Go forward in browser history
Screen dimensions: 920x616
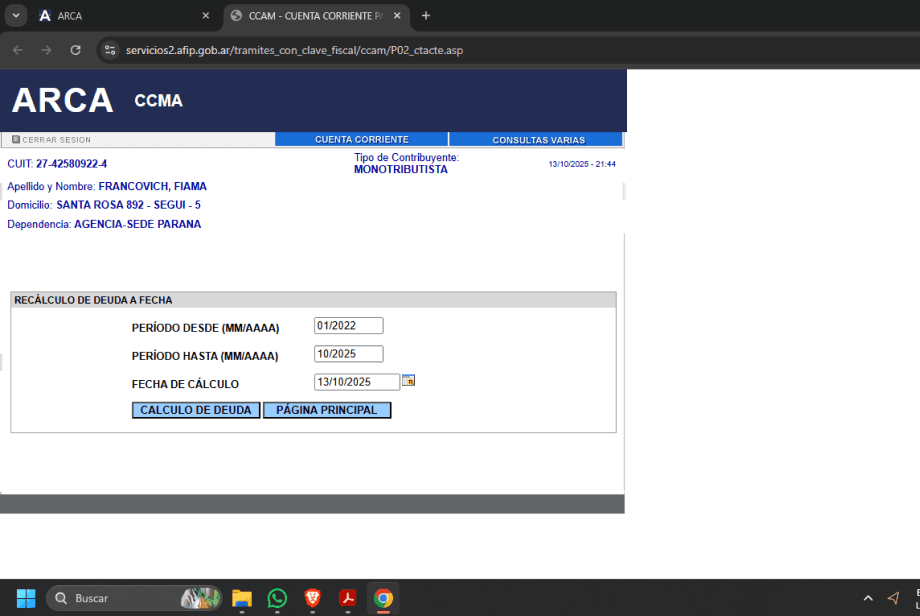point(46,50)
